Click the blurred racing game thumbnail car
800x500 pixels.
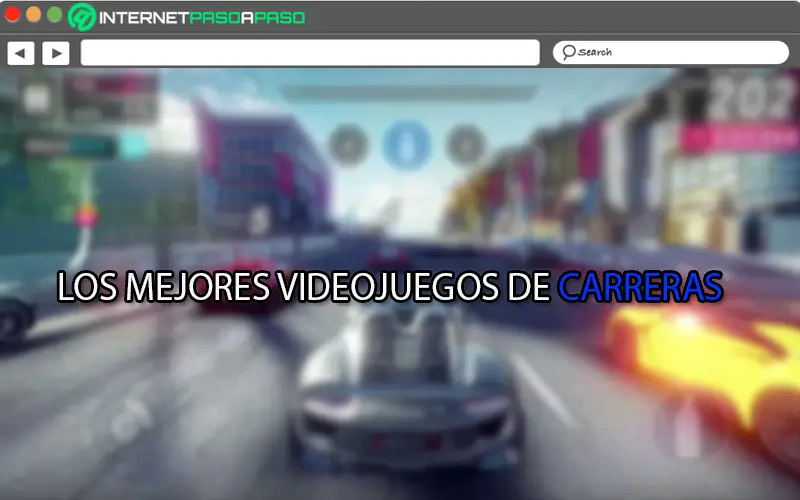(407, 388)
